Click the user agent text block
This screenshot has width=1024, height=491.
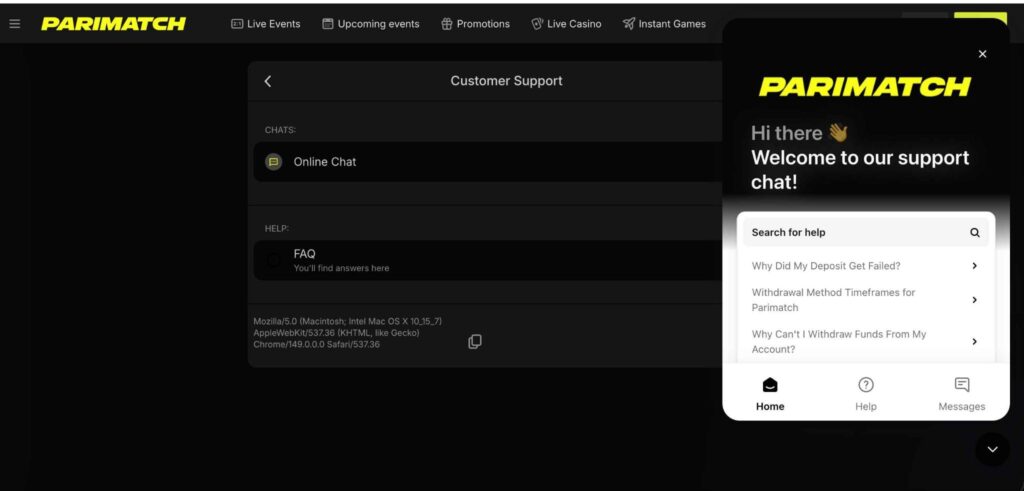click(347, 332)
